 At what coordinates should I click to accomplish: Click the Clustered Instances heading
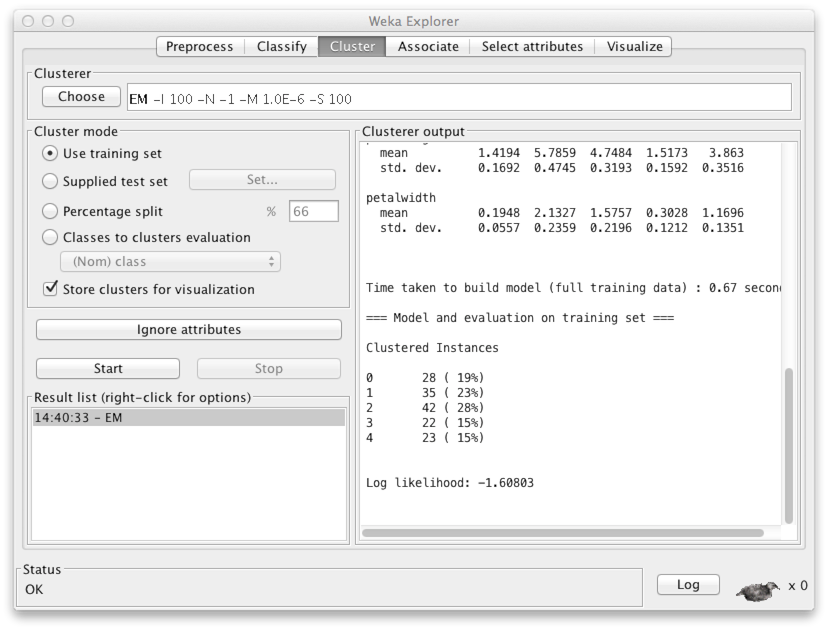[432, 347]
